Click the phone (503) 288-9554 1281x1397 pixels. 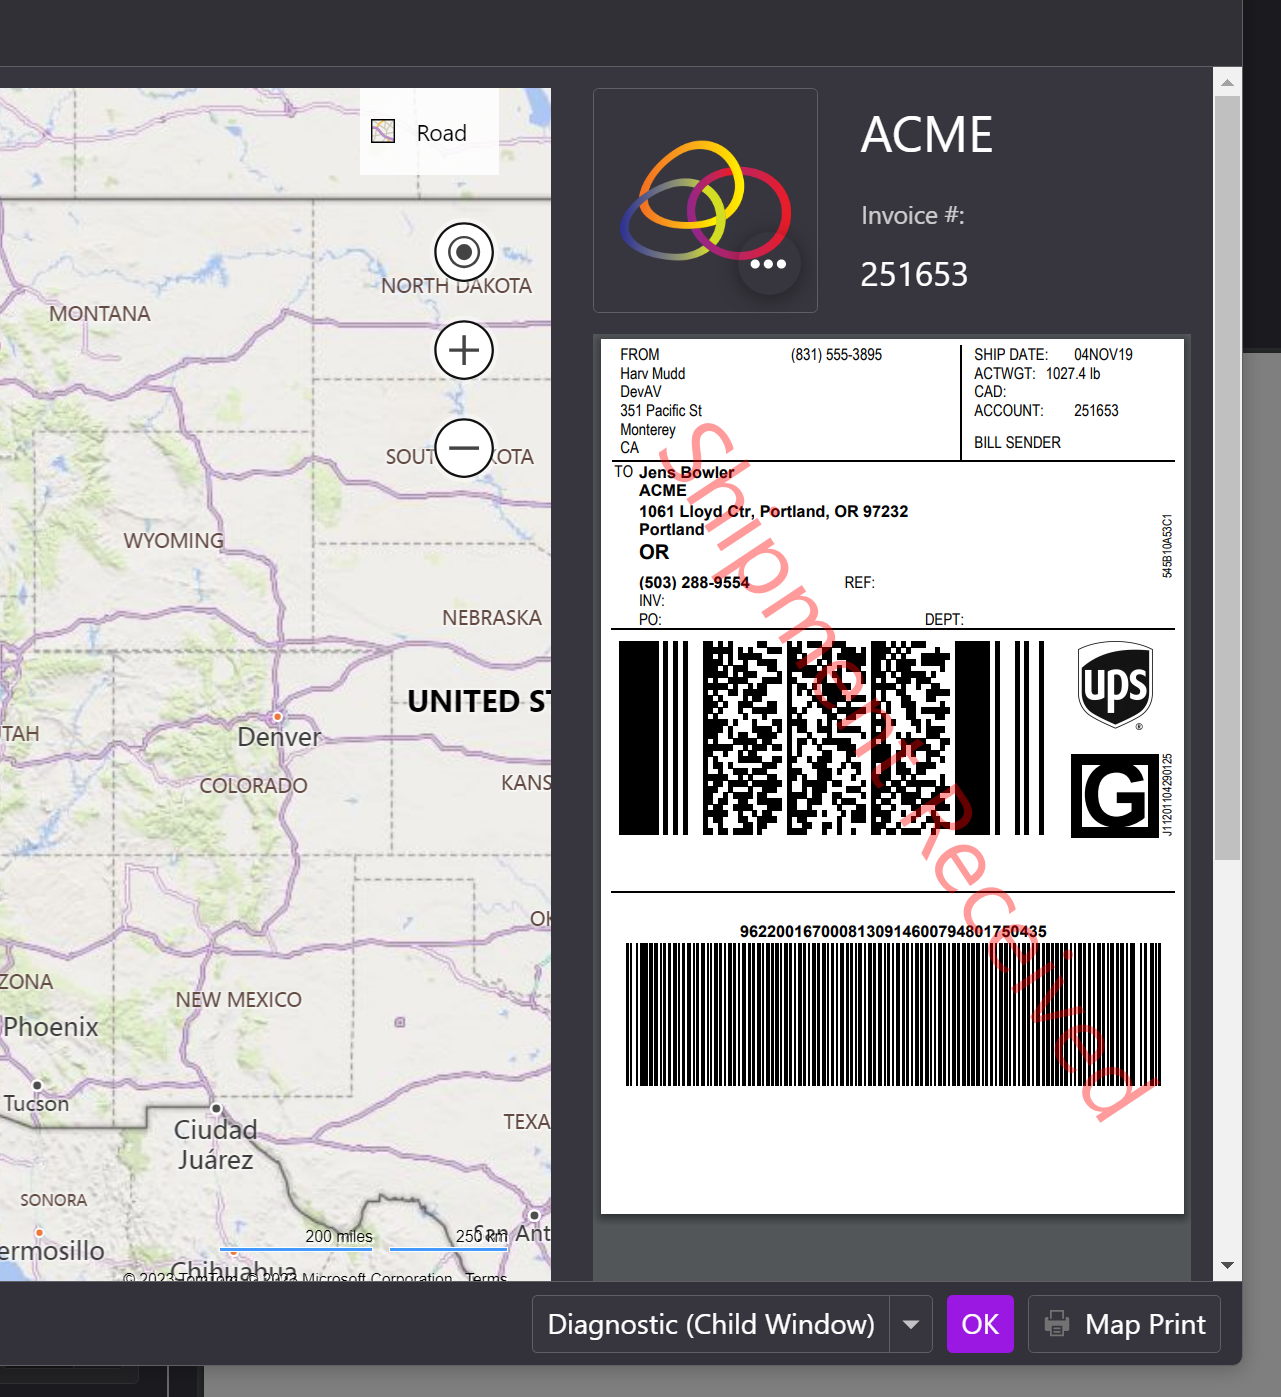[x=694, y=582]
